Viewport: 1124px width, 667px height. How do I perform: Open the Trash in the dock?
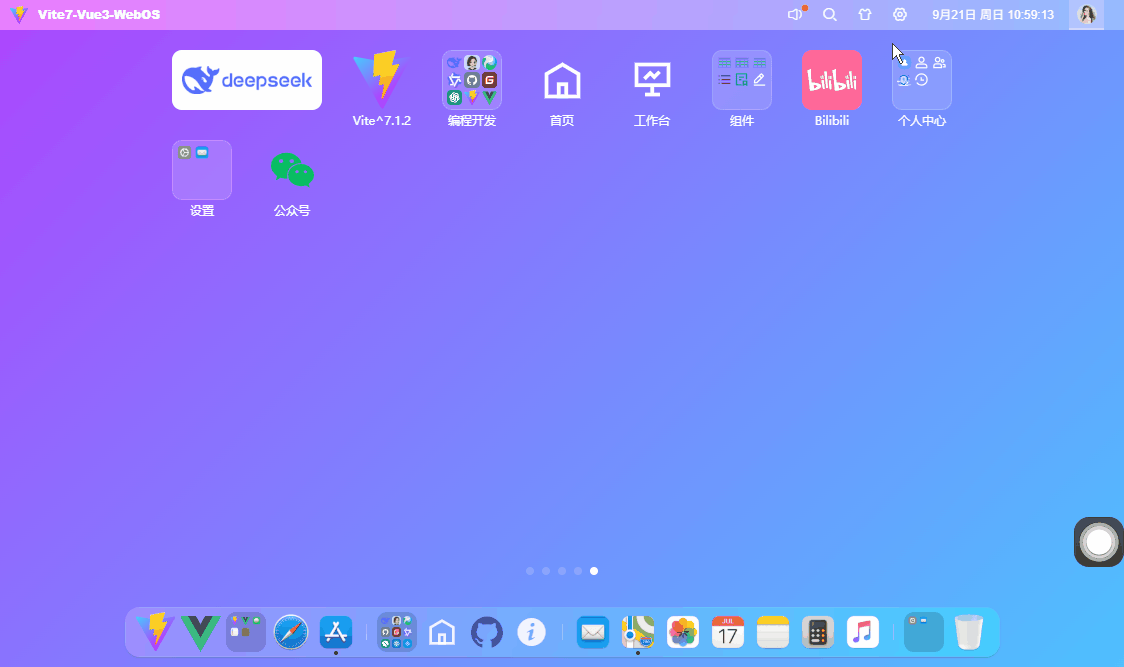[x=968, y=632]
